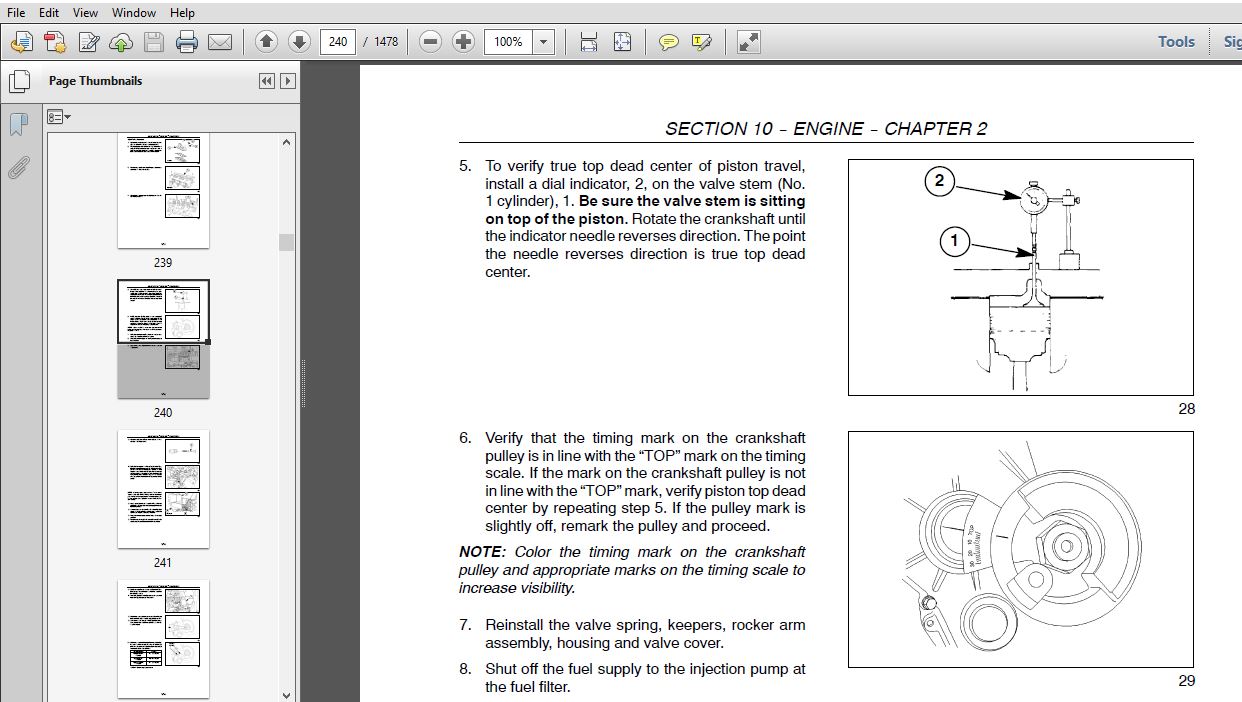The image size is (1242, 702).
Task: Click the 'Page Thumbnails' panel title
Action: pos(96,81)
